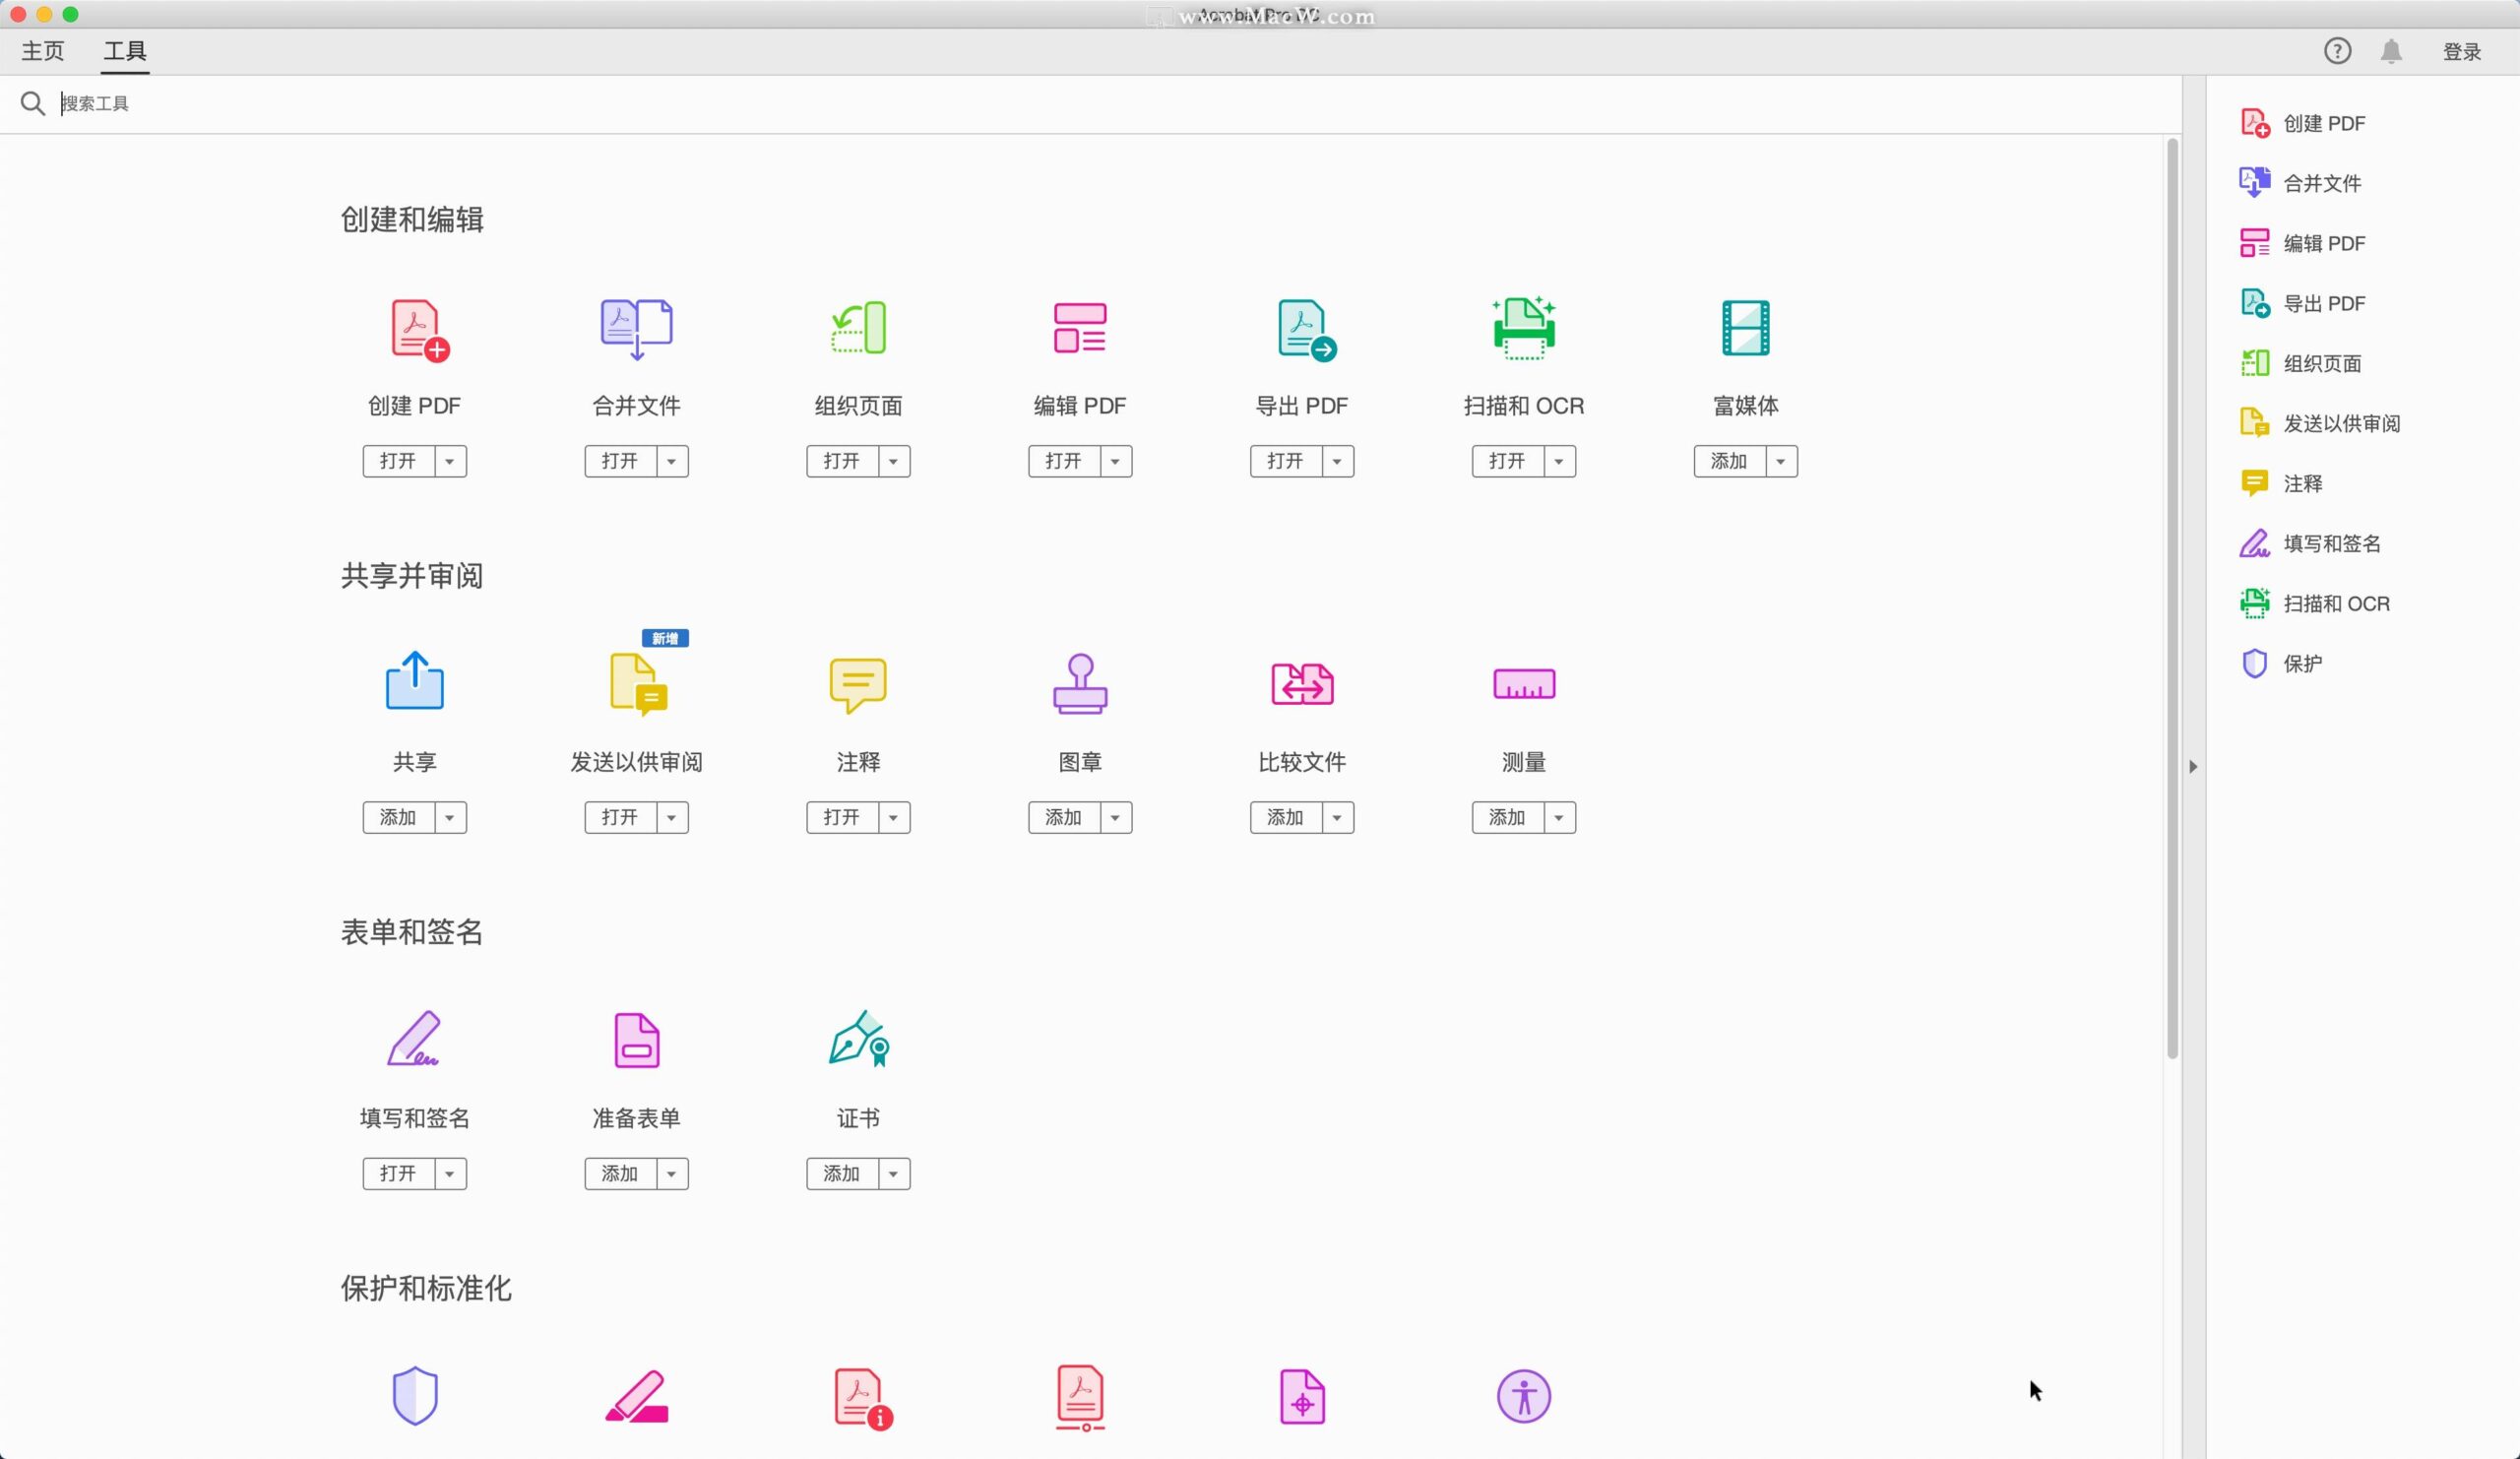
Task: Open the 证书 certificates tool icon
Action: [857, 1040]
